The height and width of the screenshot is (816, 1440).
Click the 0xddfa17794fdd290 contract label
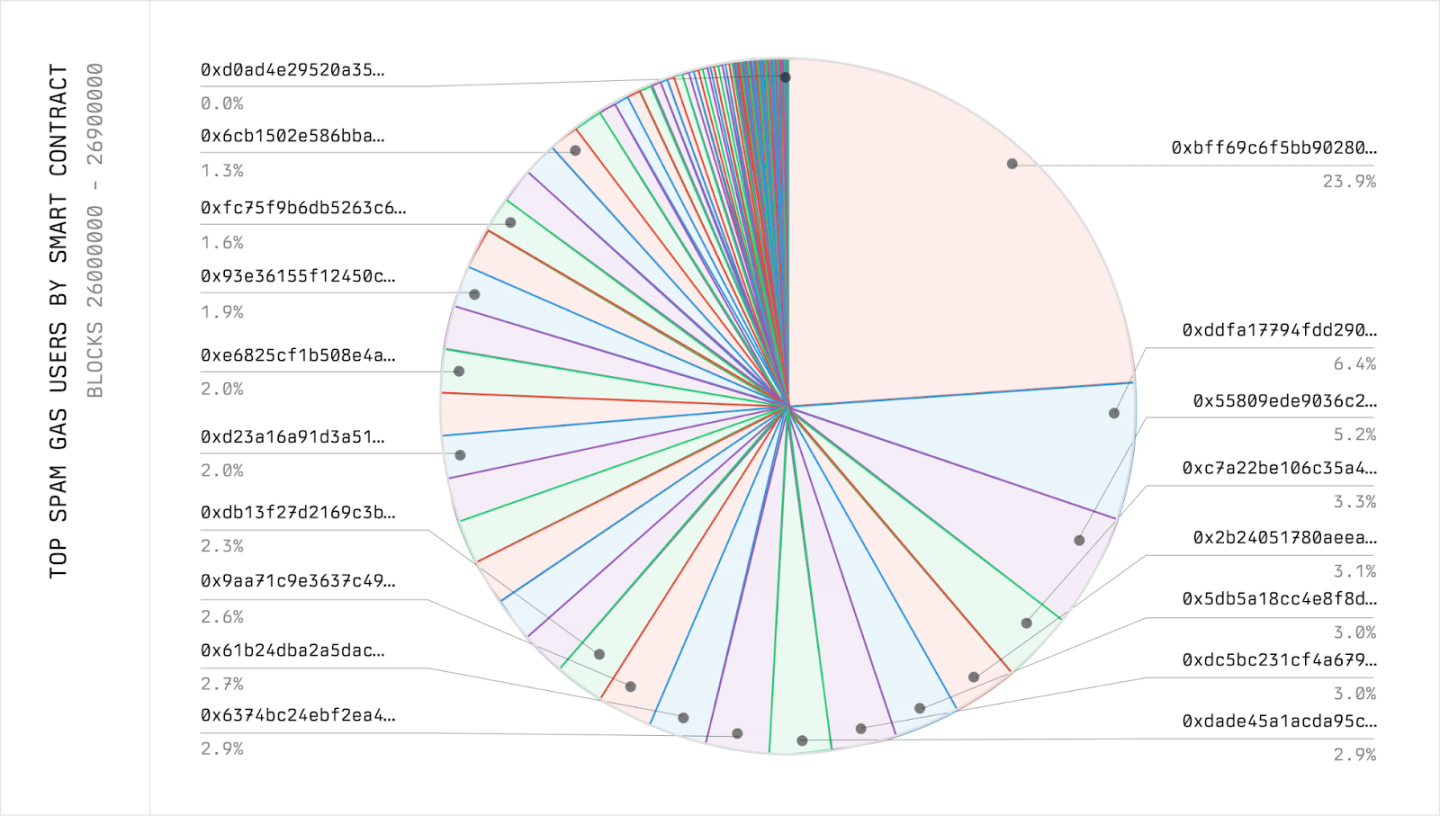[x=1279, y=330]
